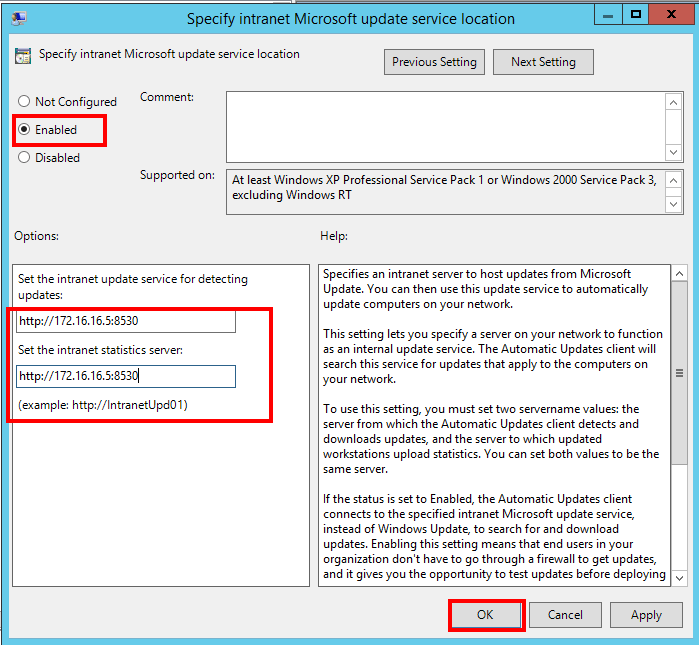699x645 pixels.
Task: Click the 'Supported on:' label
Action: point(177,175)
